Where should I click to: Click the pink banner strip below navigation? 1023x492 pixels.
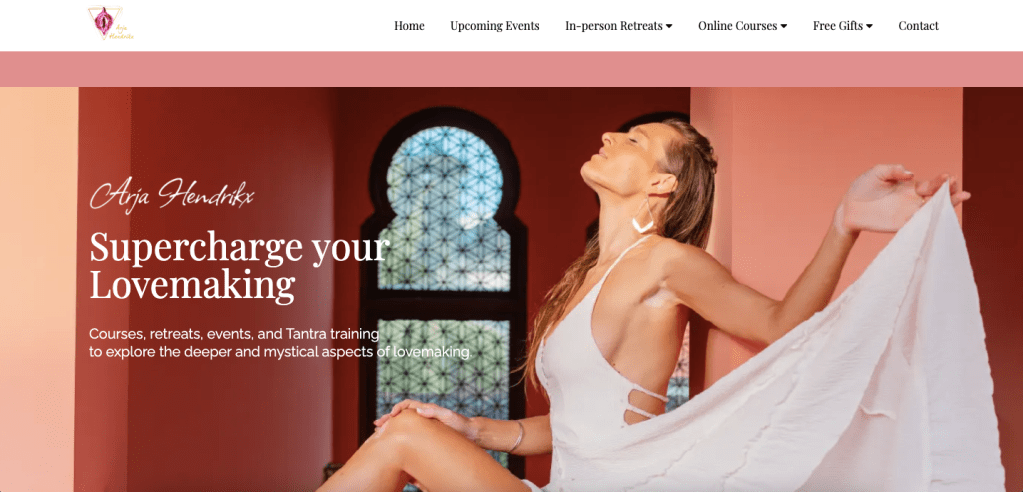click(512, 69)
